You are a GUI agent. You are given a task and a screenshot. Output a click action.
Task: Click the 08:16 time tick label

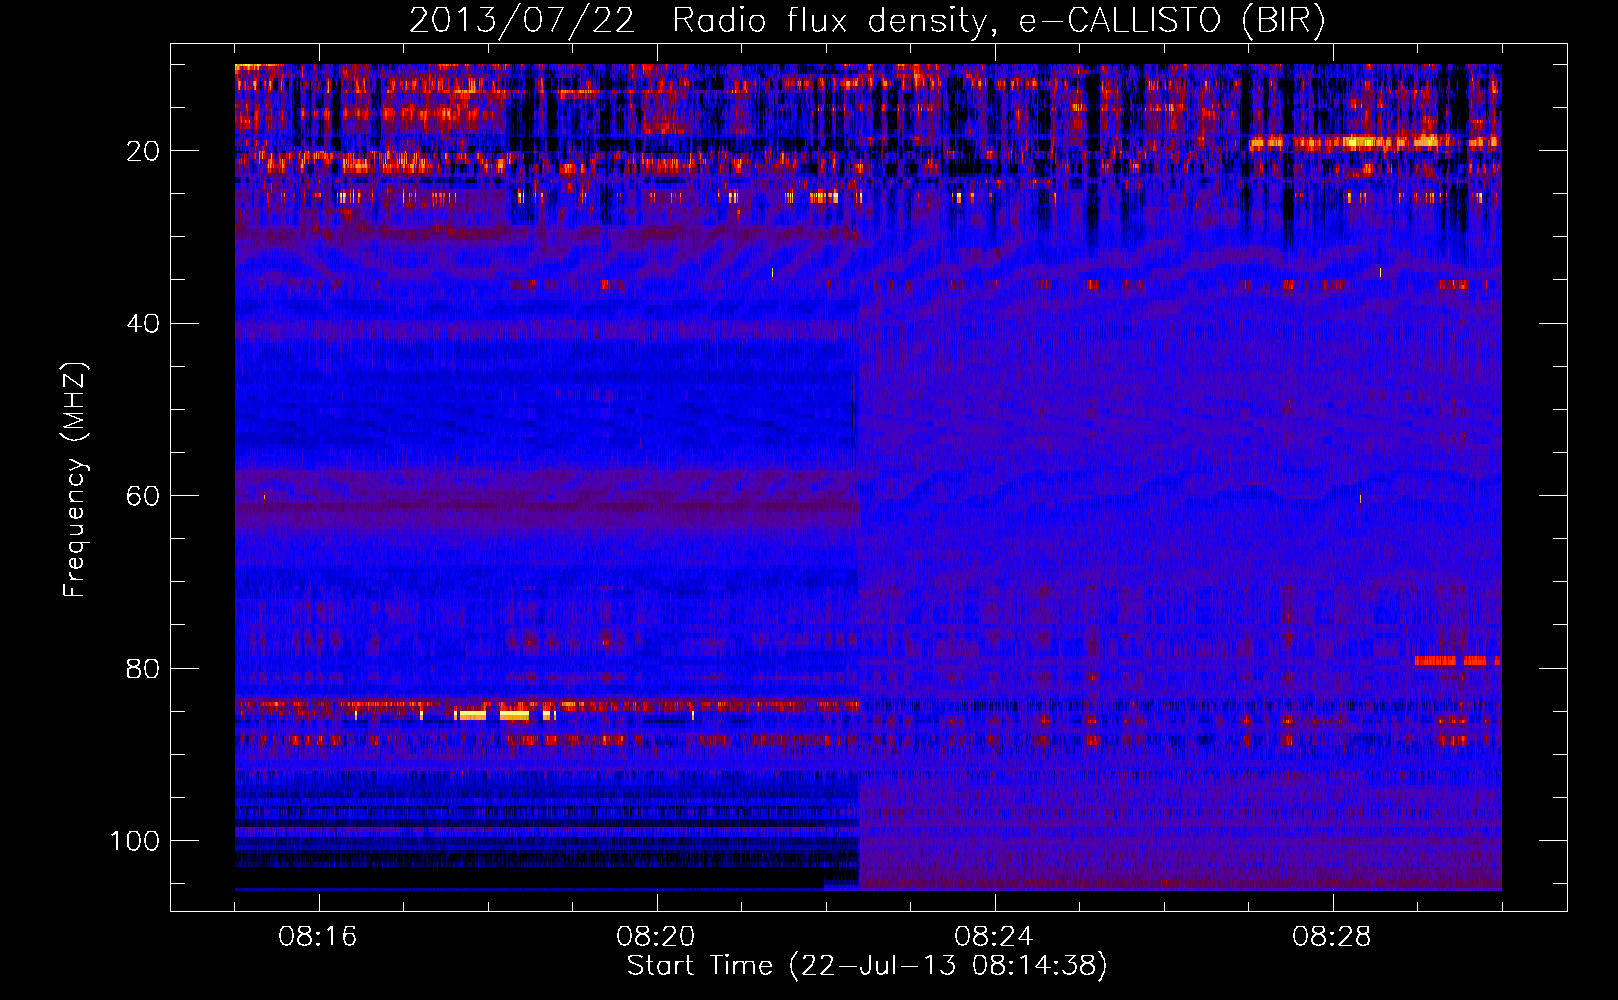(318, 937)
